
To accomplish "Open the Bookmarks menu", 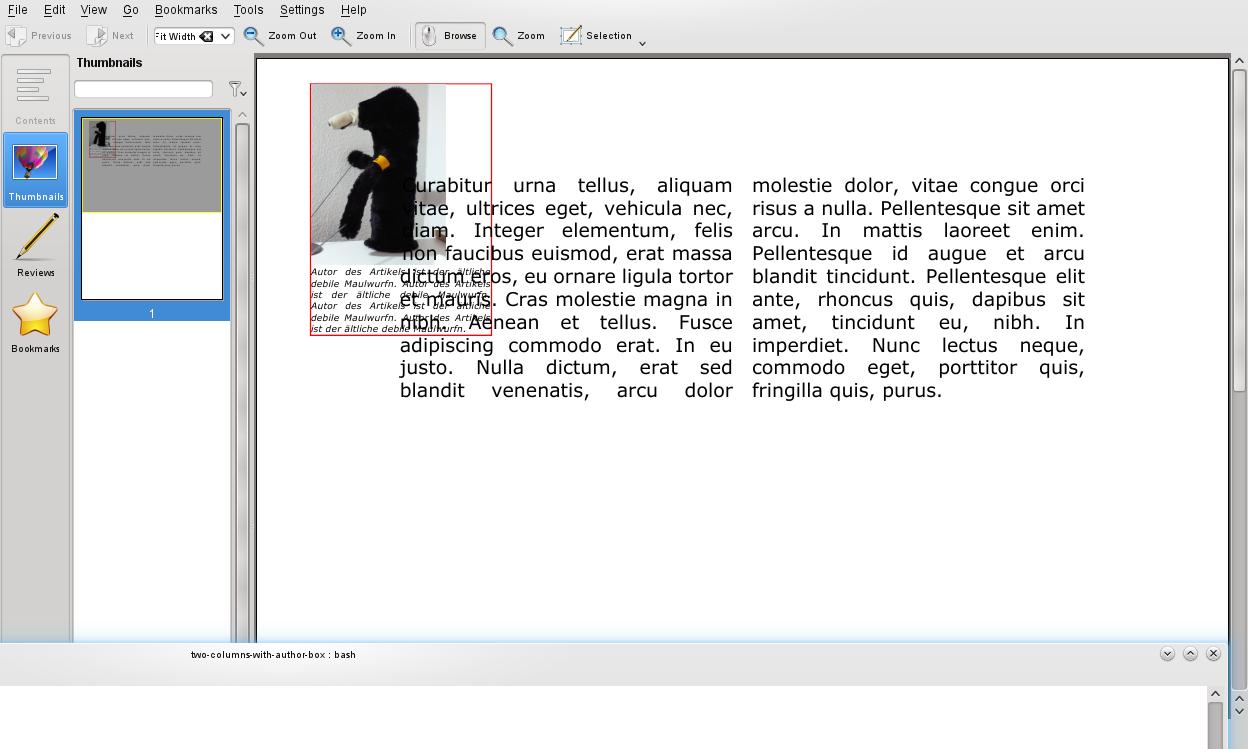I will [186, 10].
